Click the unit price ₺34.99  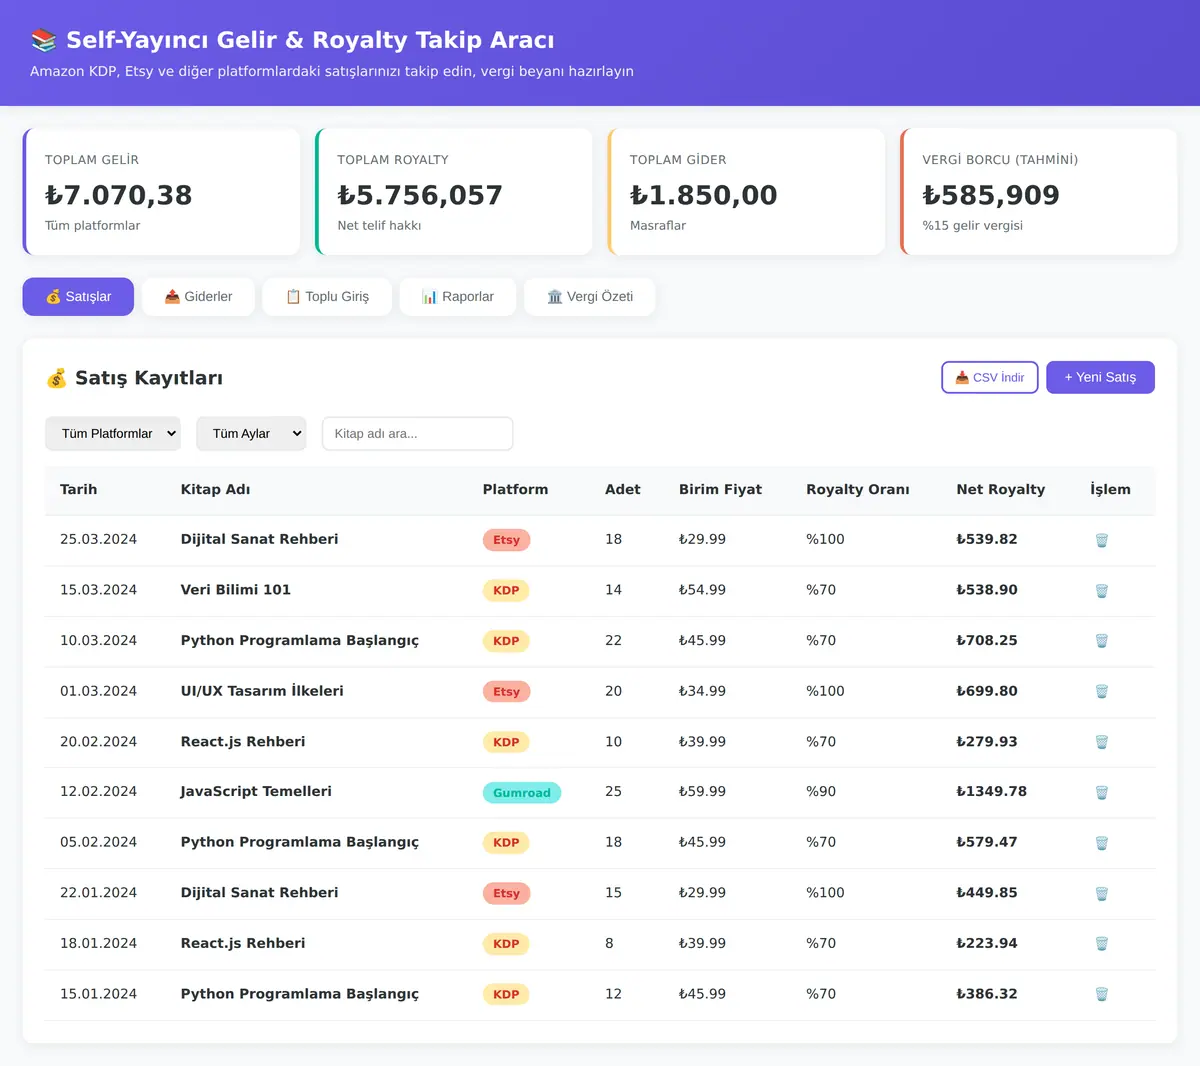(702, 691)
